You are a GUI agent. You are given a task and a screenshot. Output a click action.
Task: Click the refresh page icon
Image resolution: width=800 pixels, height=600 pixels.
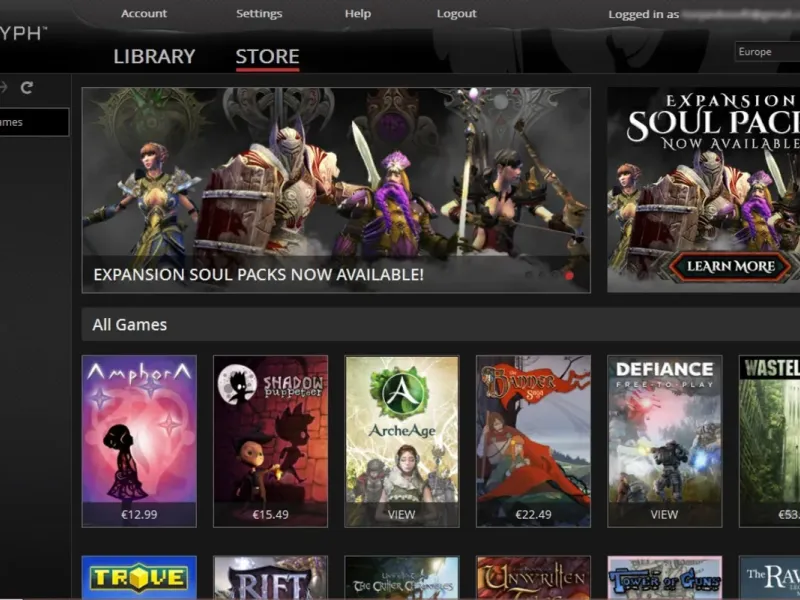pos(27,88)
